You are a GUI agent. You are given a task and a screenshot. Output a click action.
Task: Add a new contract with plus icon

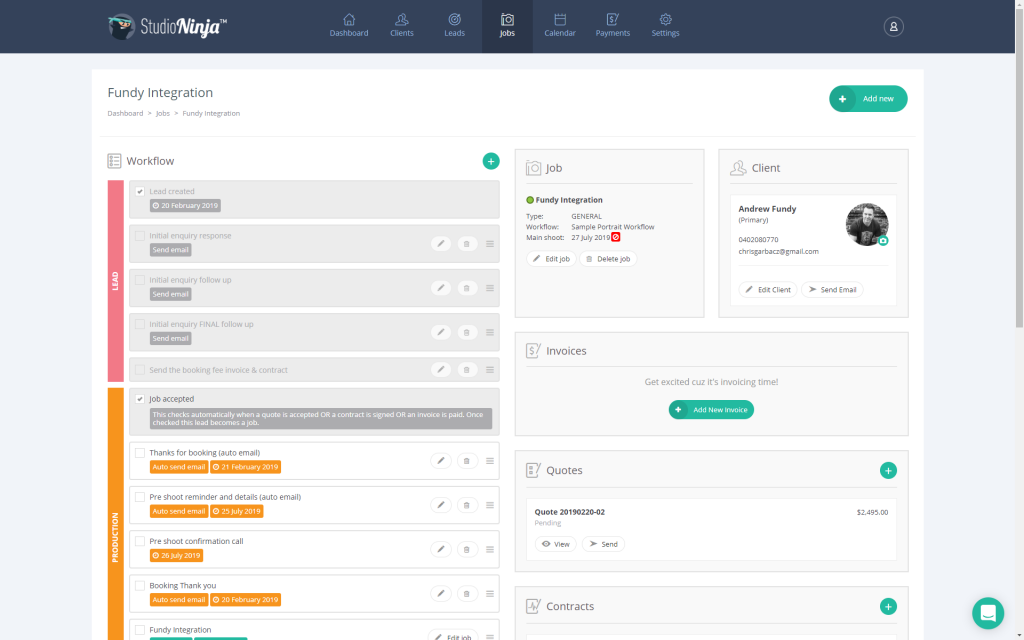[x=888, y=606]
